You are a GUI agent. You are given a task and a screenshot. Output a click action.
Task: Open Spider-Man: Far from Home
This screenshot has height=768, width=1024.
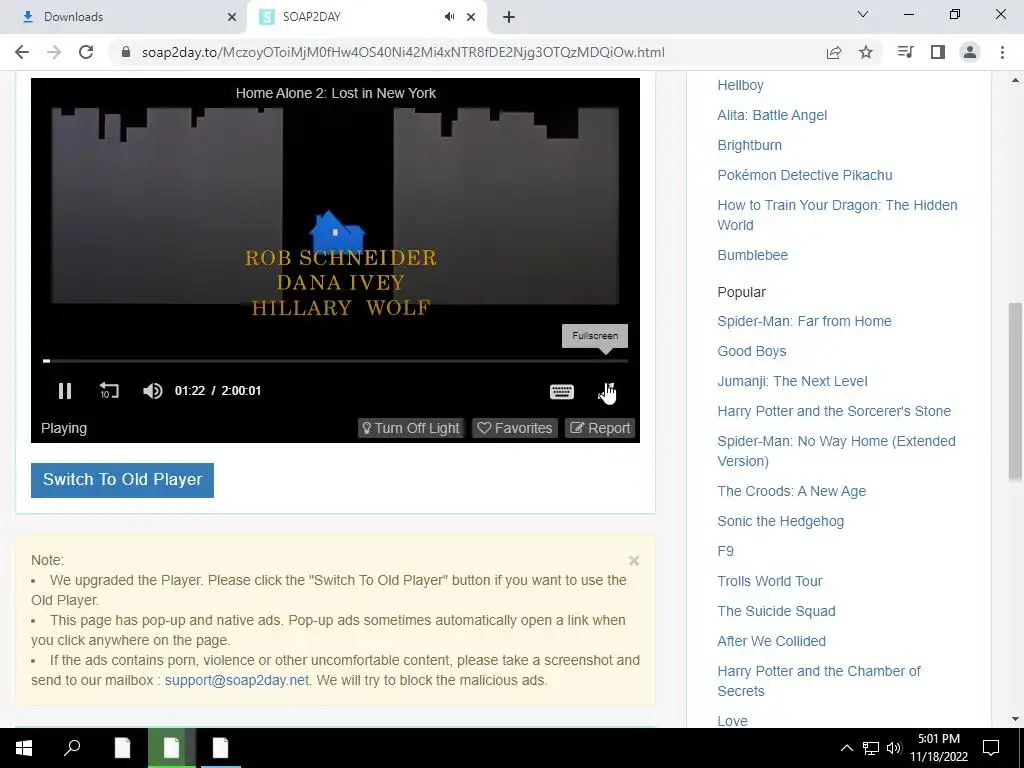point(804,321)
